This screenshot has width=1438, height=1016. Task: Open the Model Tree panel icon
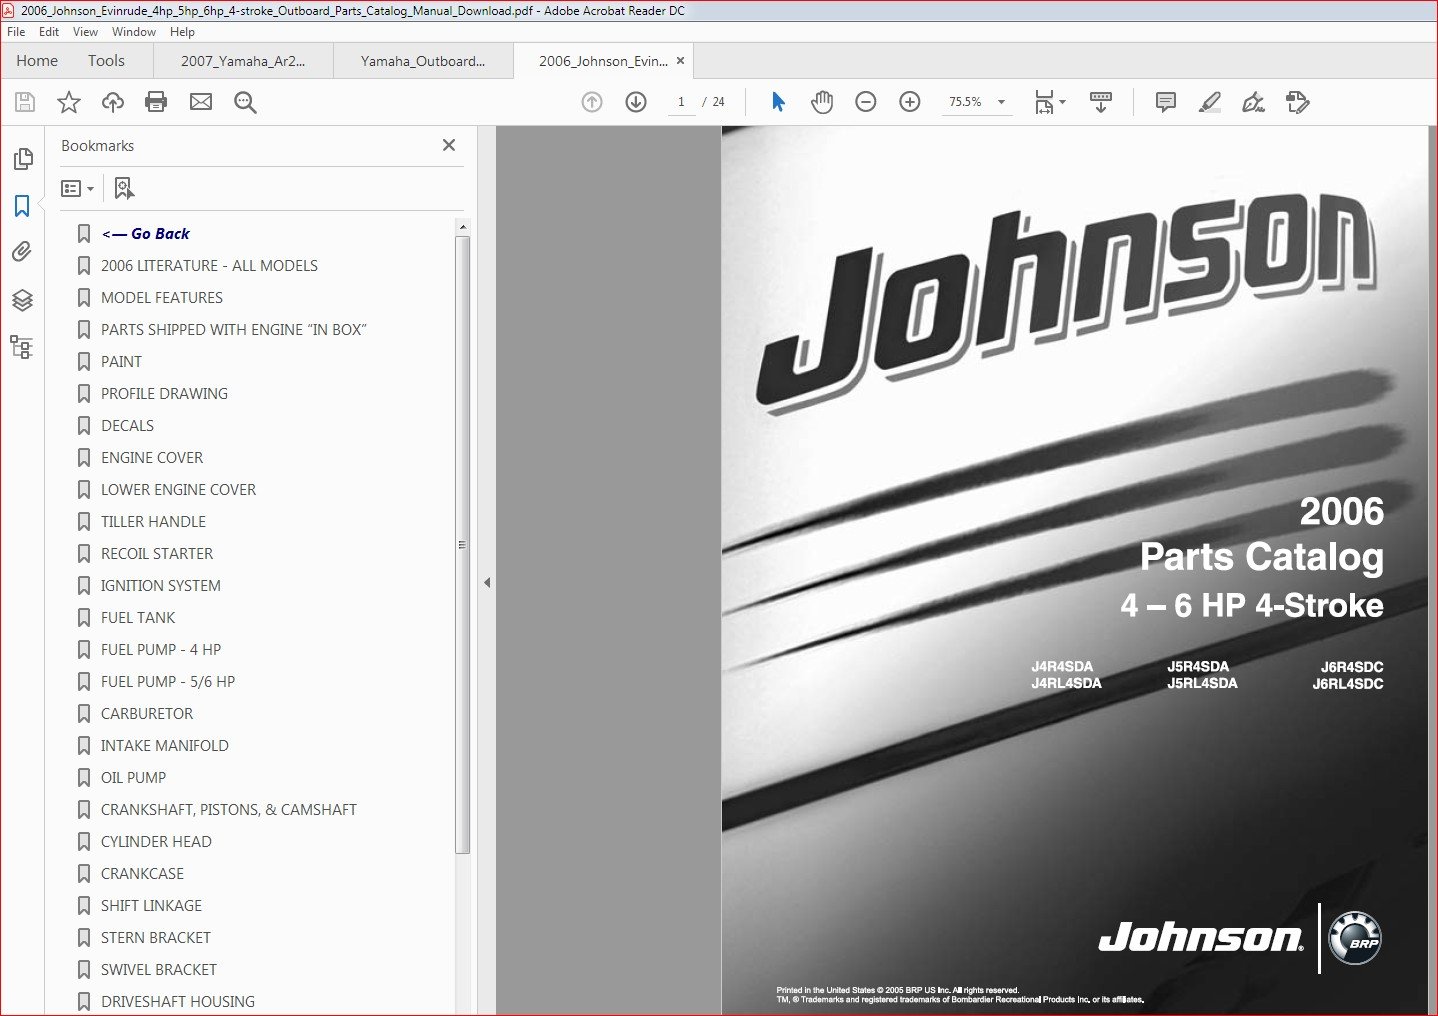(22, 347)
